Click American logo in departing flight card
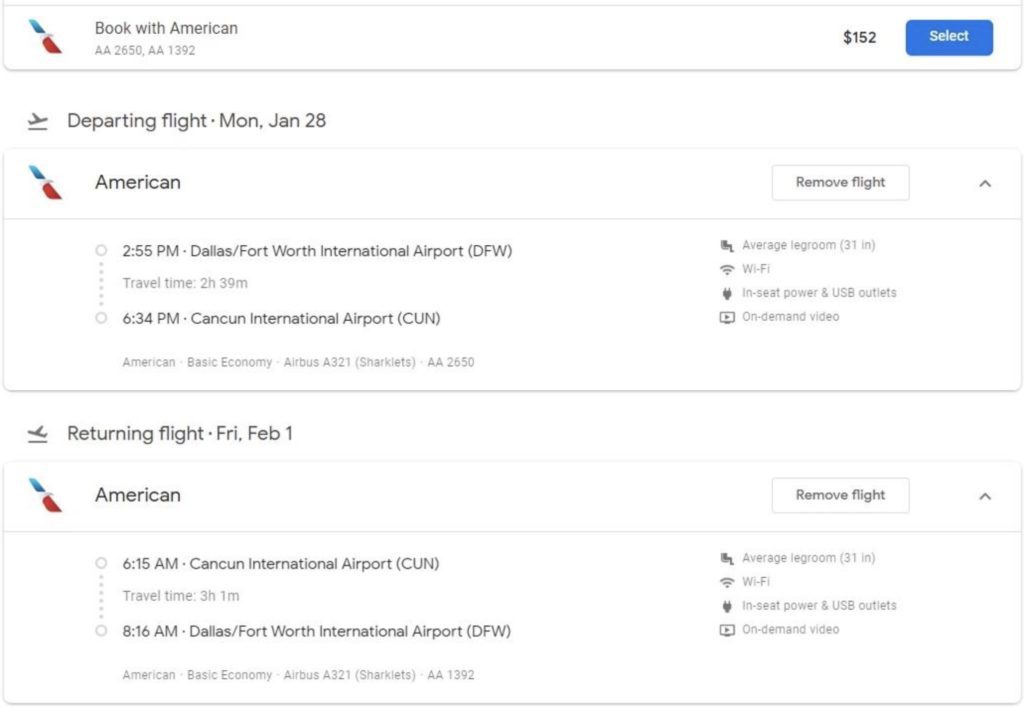 [45, 182]
